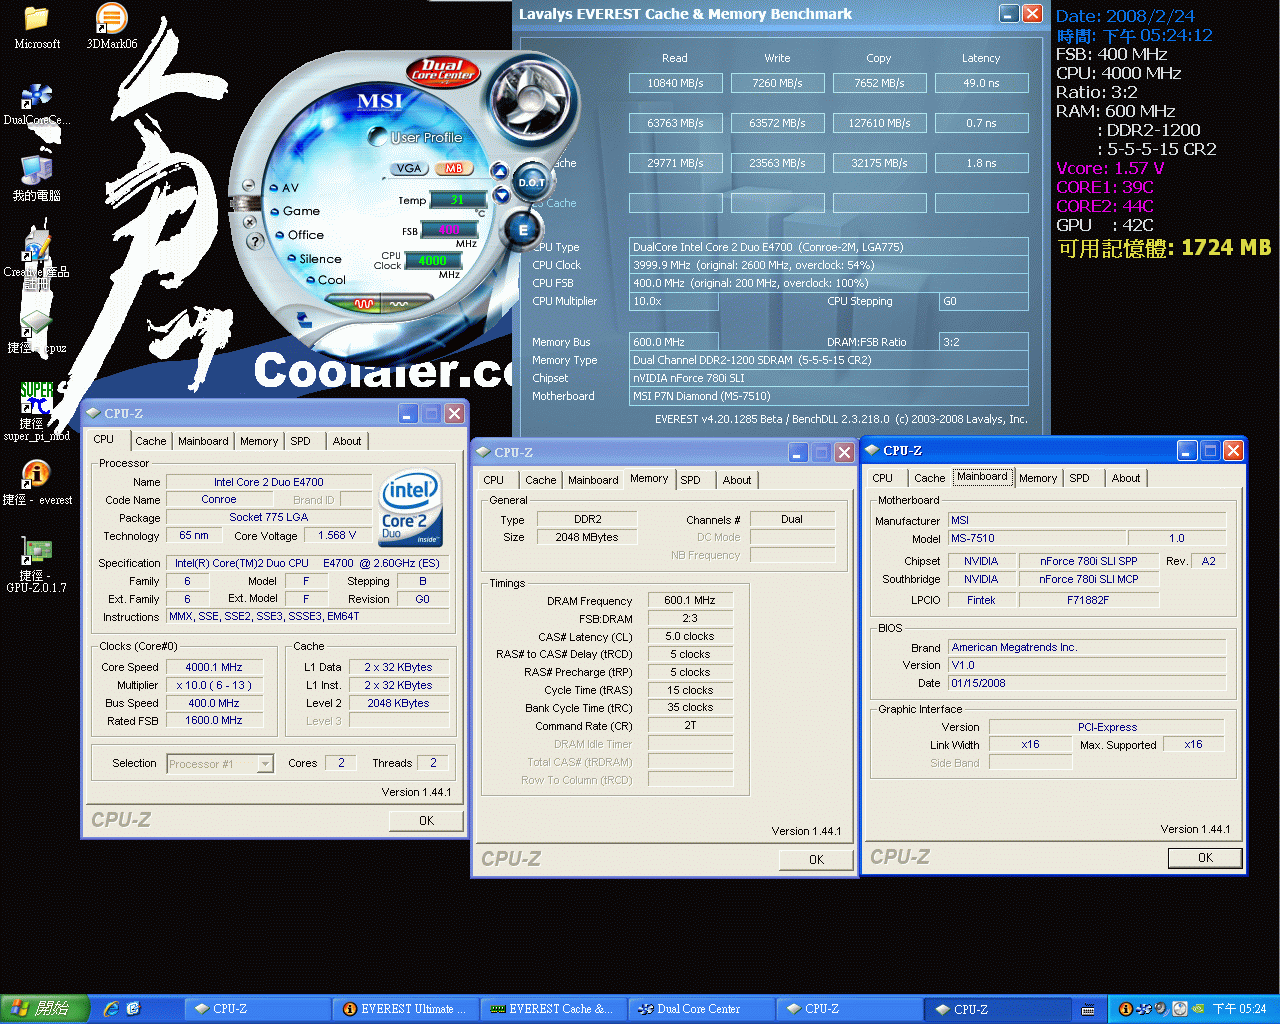Launch the DualCoreCenter desktop shortcut
This screenshot has width=1280, height=1024.
click(37, 105)
